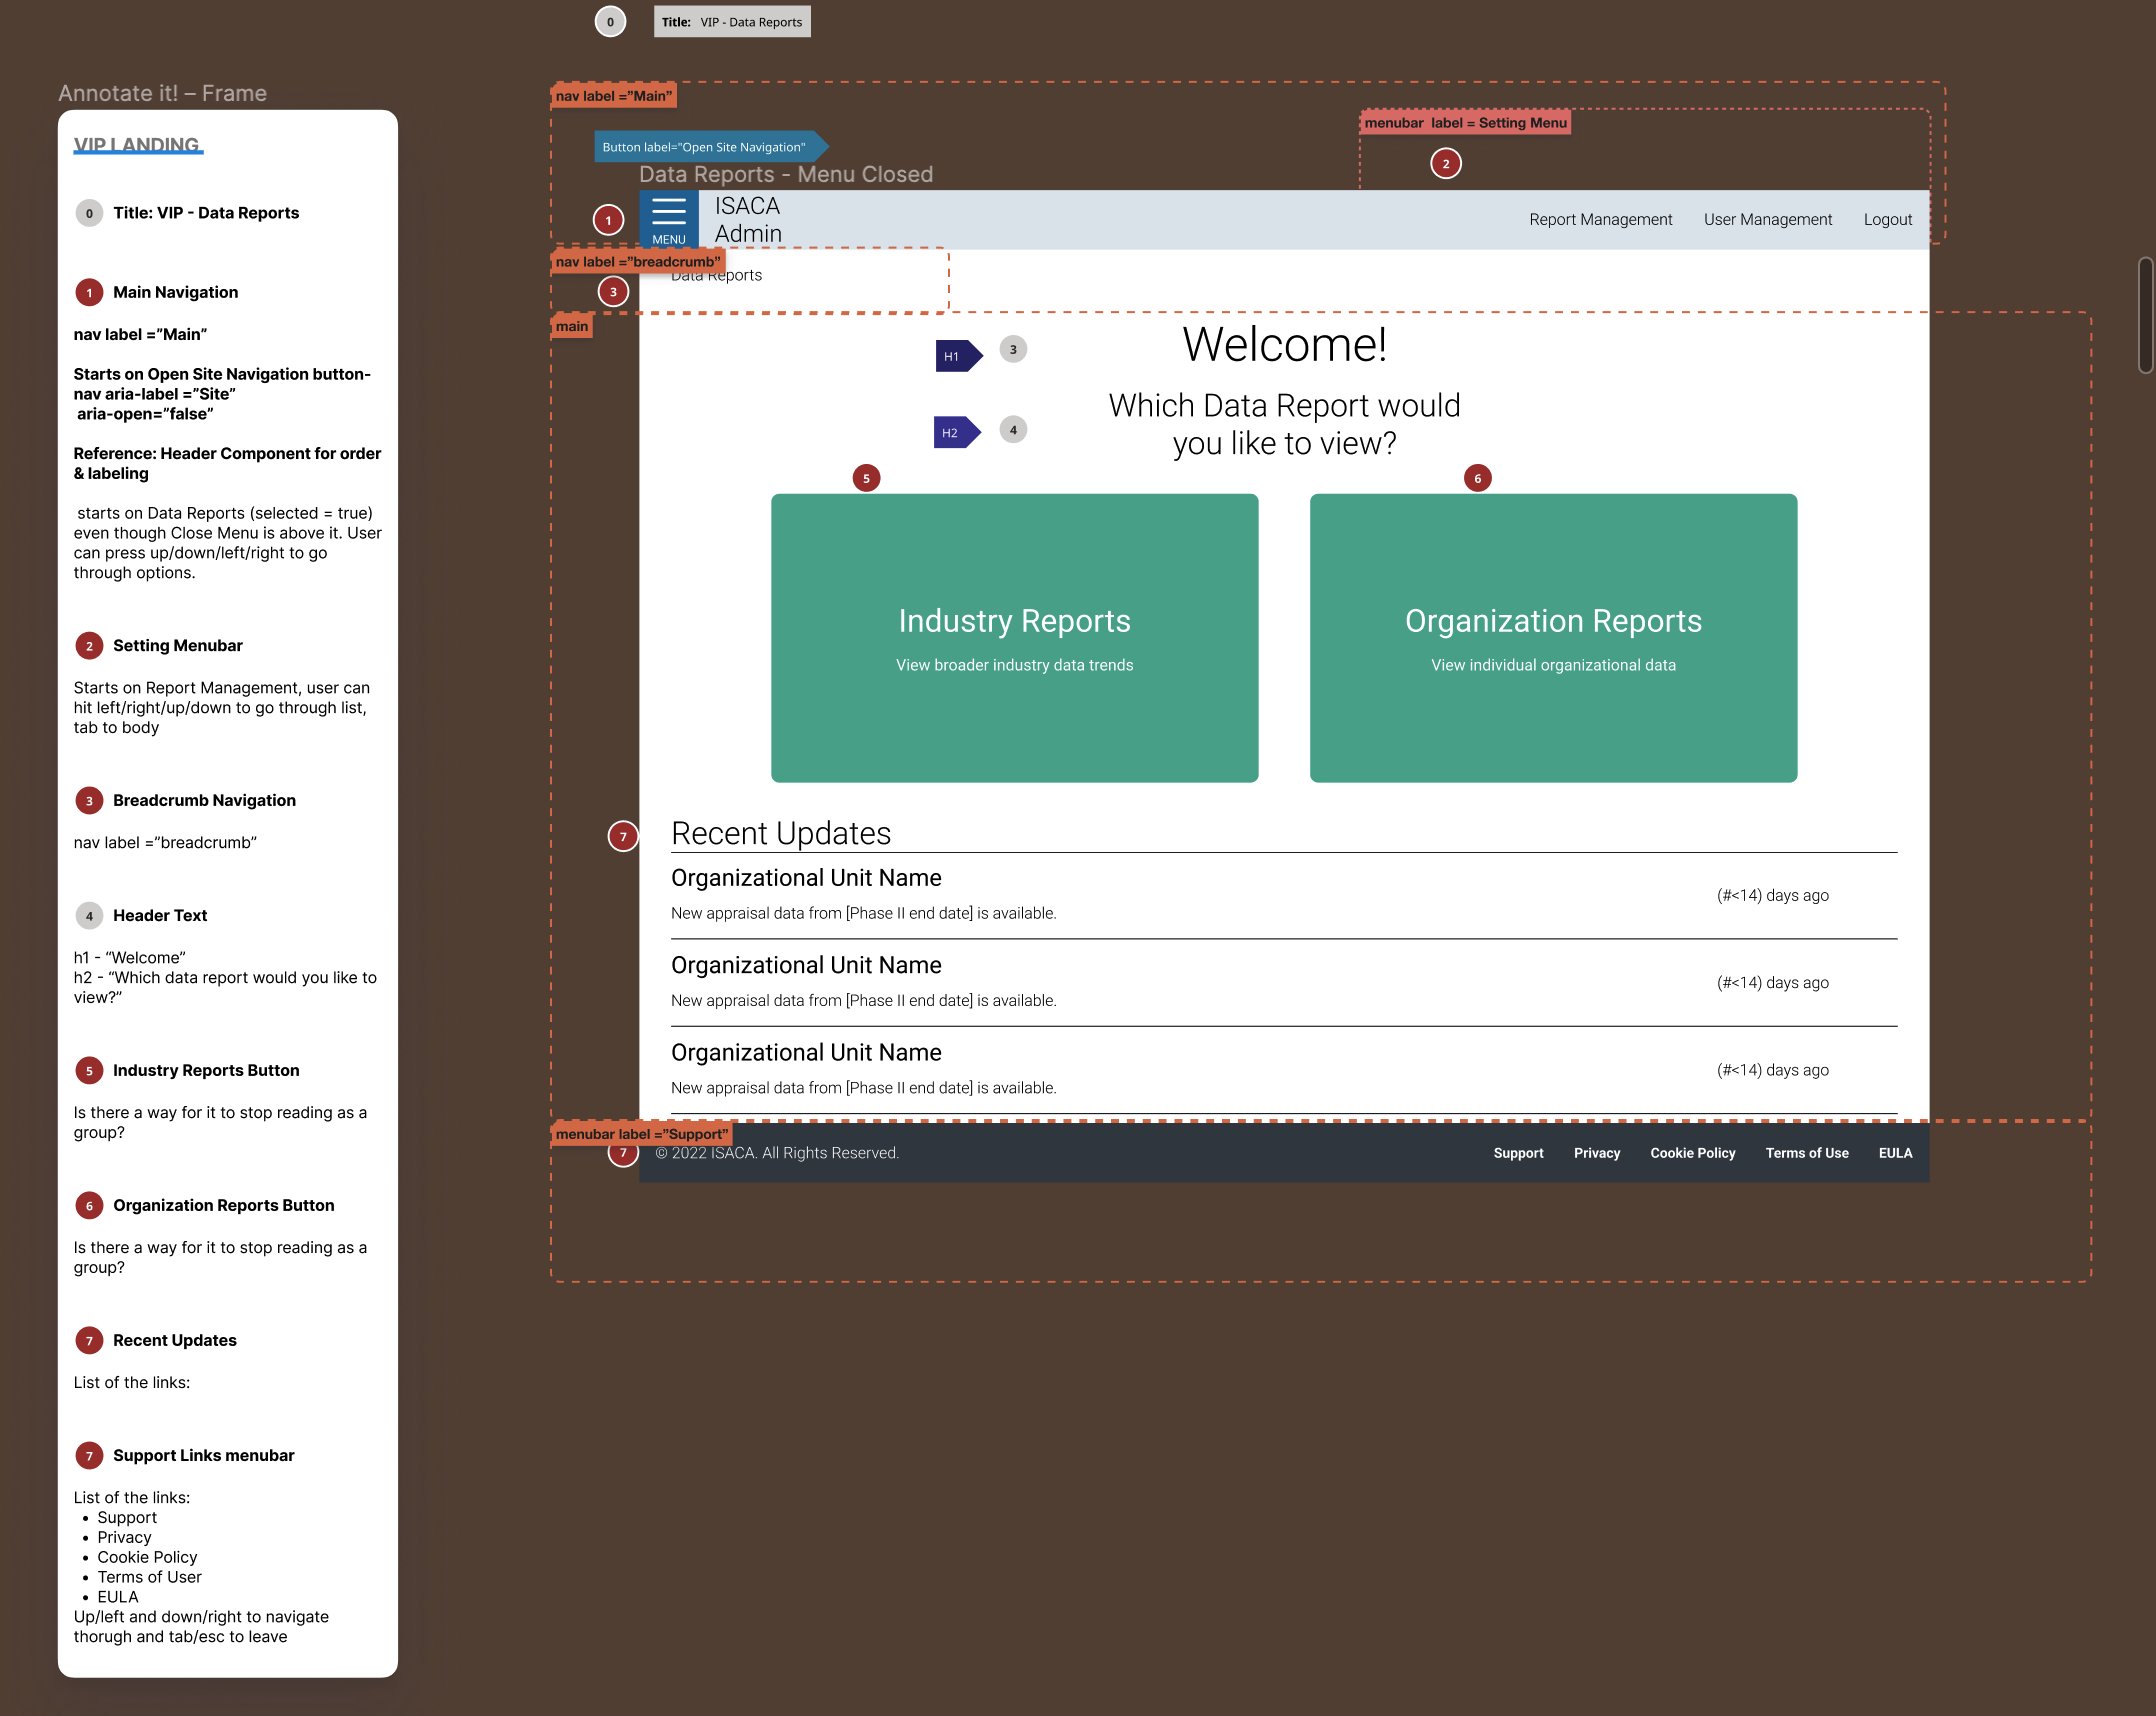The image size is (2156, 1716).
Task: Click annotation badge 2 above Setting Menu
Action: click(1445, 164)
